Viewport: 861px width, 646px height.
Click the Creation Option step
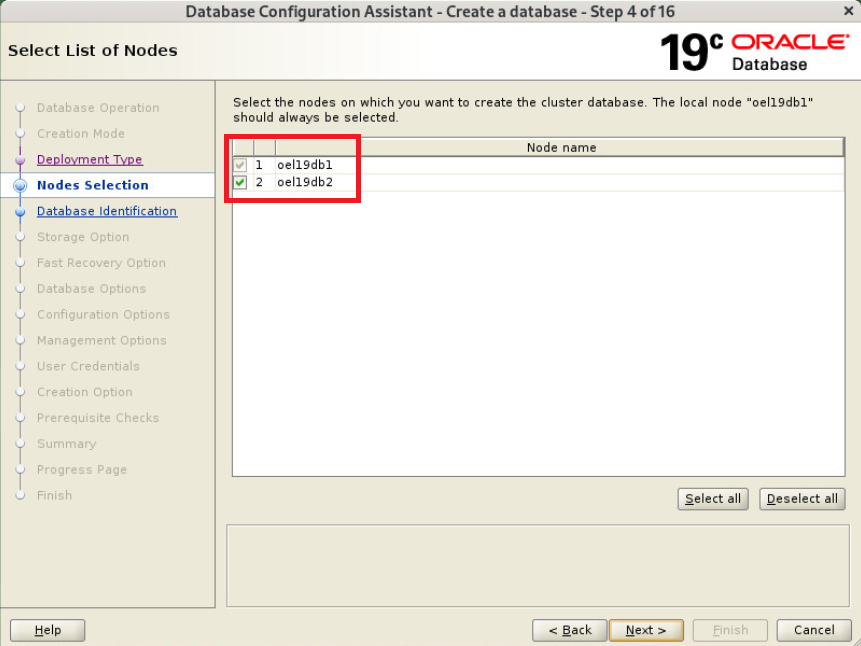point(85,392)
